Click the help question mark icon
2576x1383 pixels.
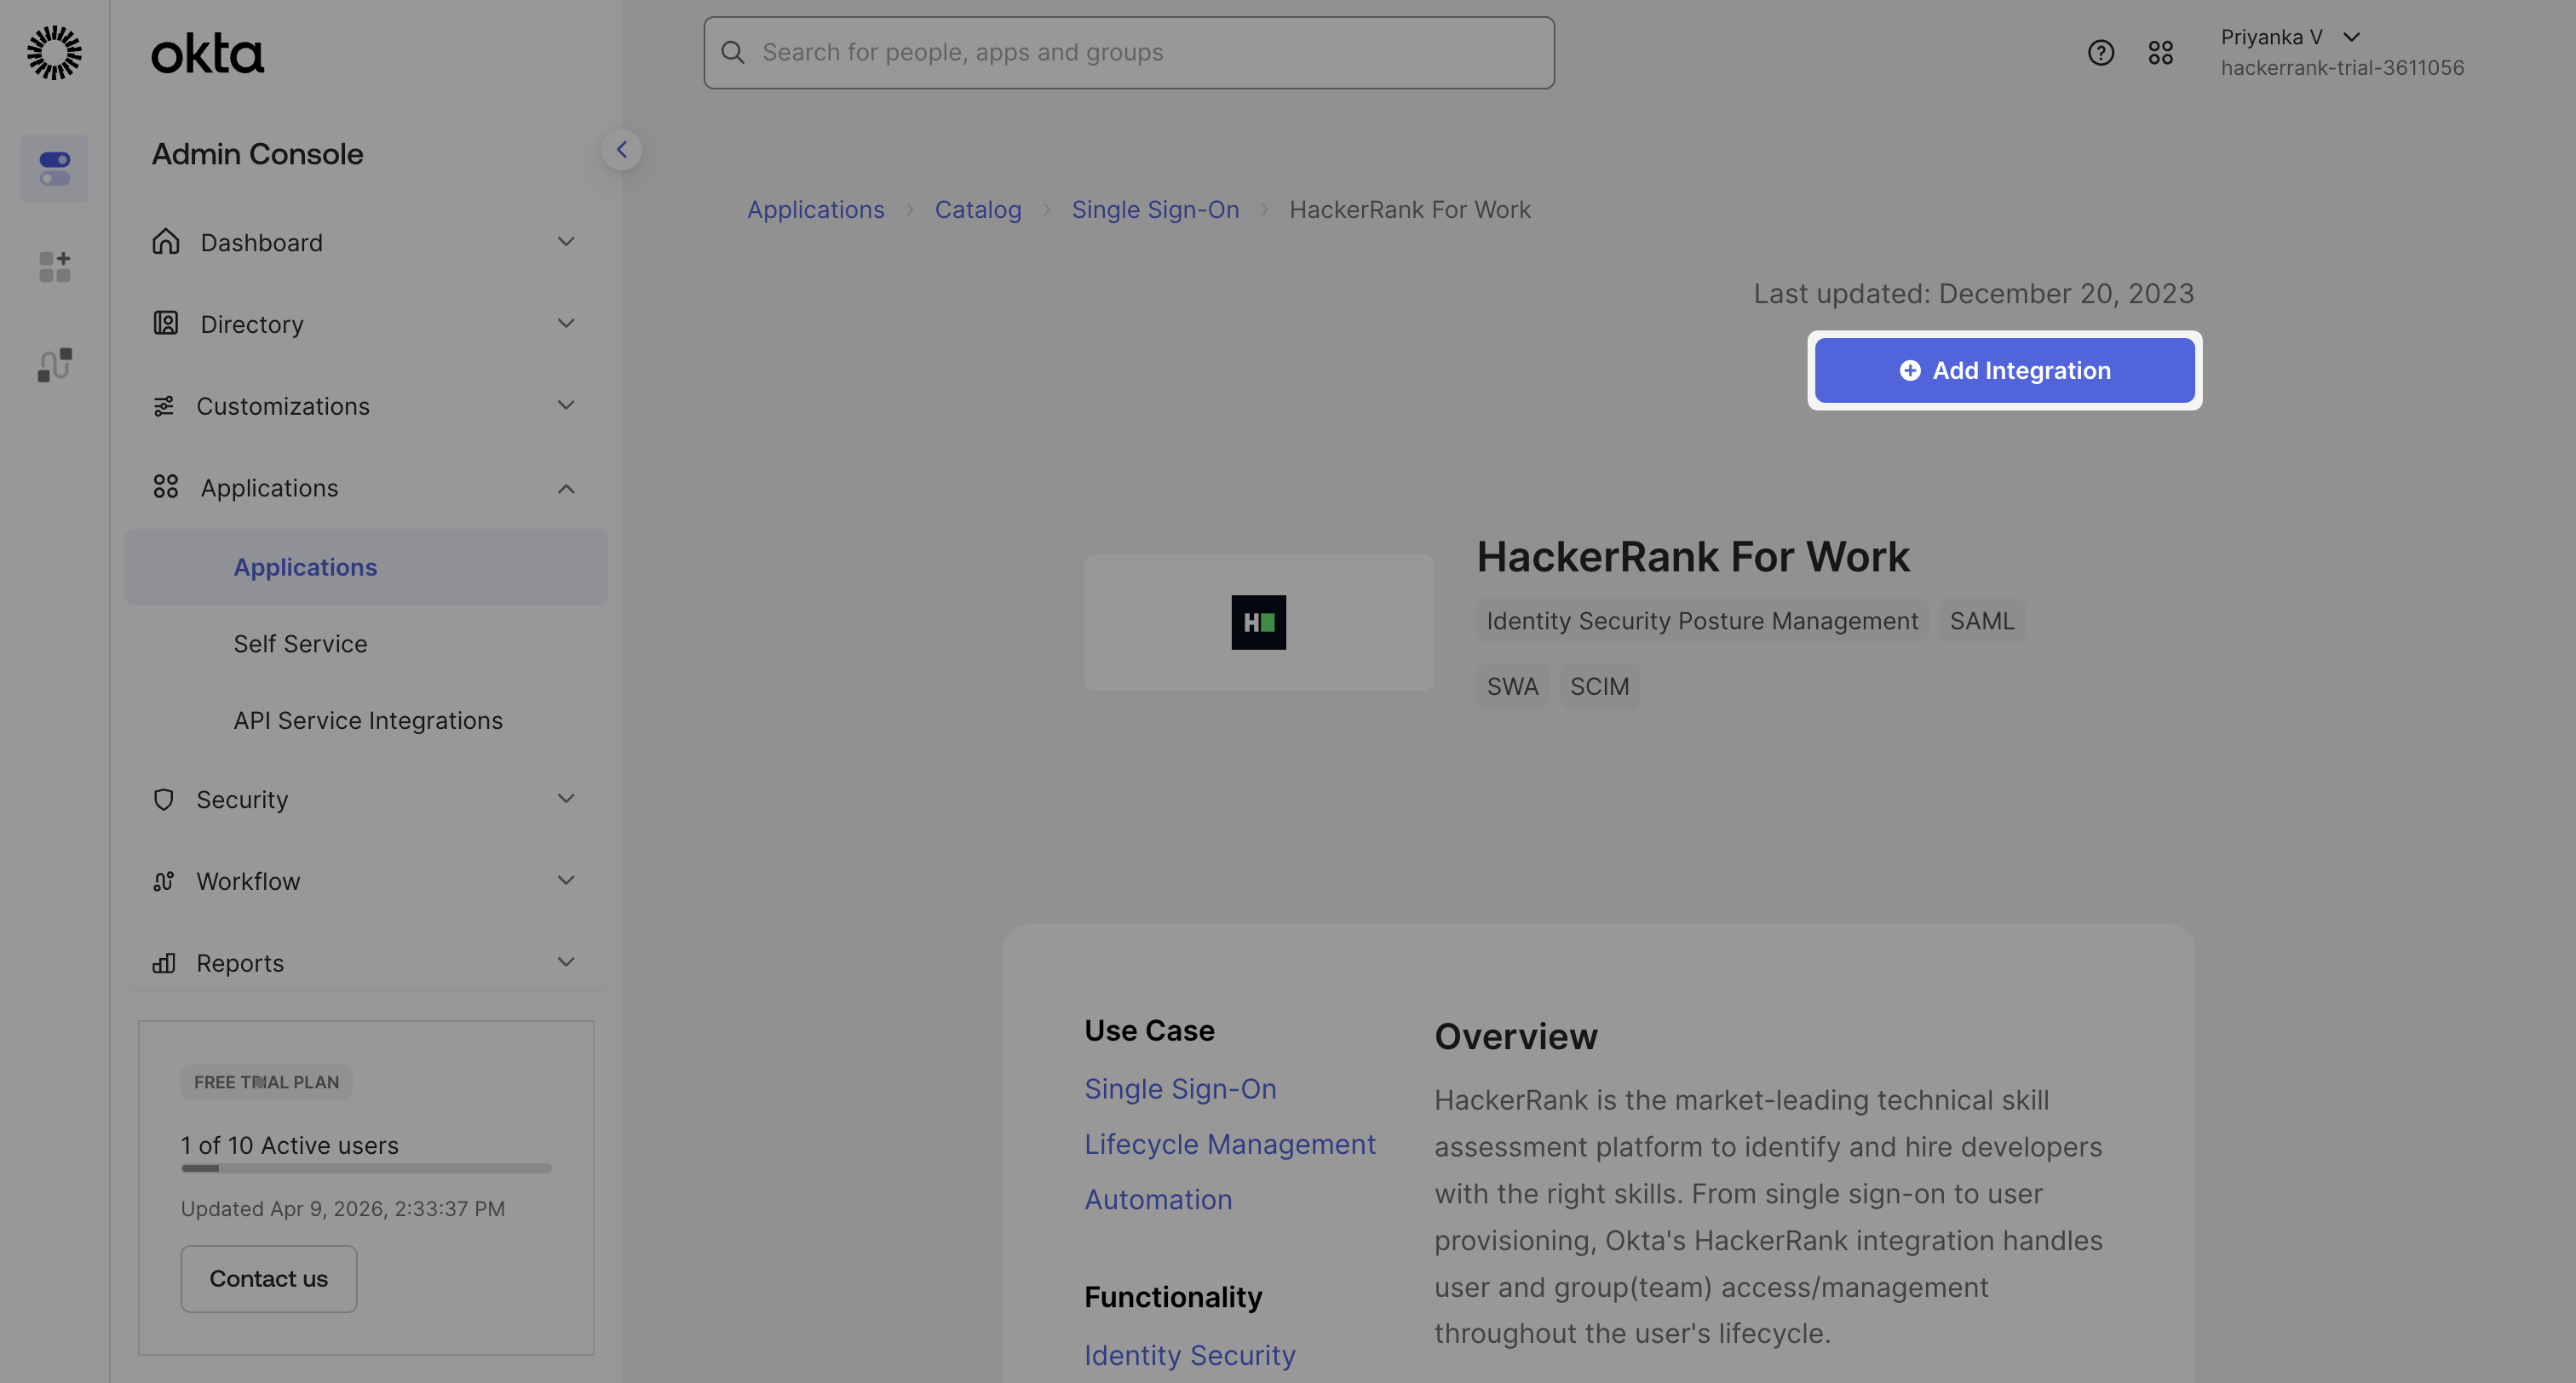tap(2100, 52)
